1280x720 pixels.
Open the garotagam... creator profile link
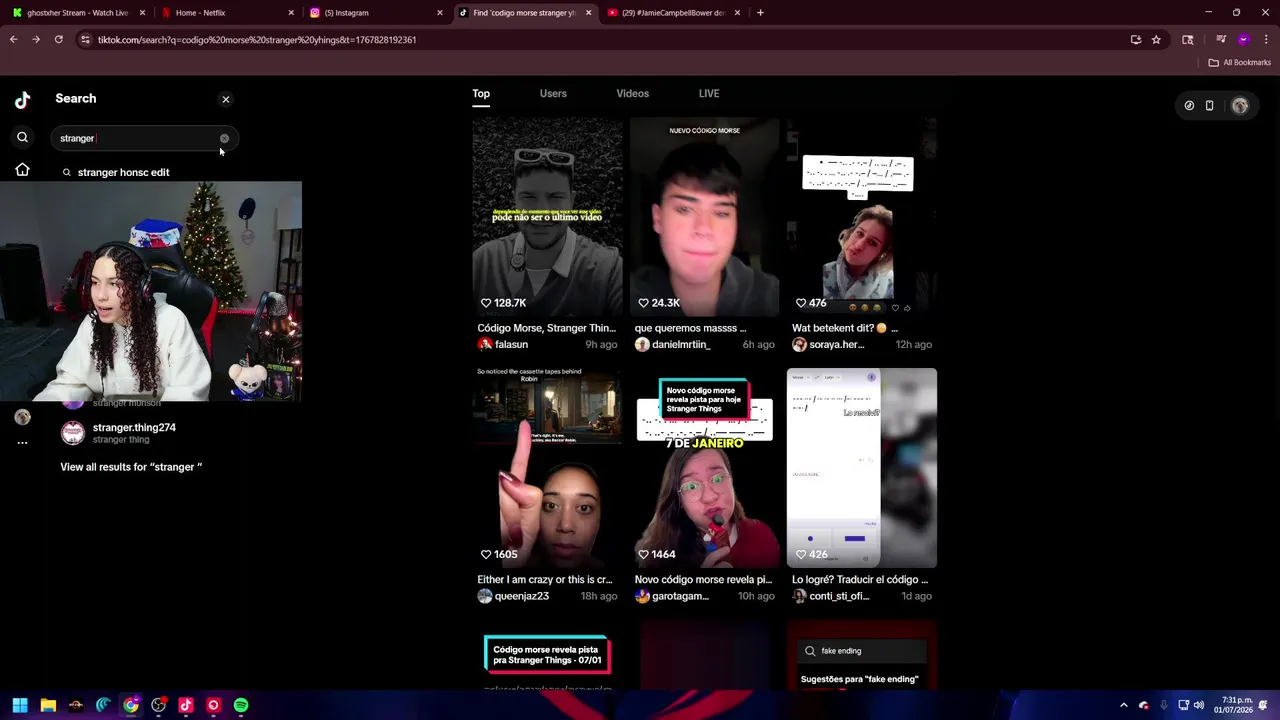click(x=672, y=596)
